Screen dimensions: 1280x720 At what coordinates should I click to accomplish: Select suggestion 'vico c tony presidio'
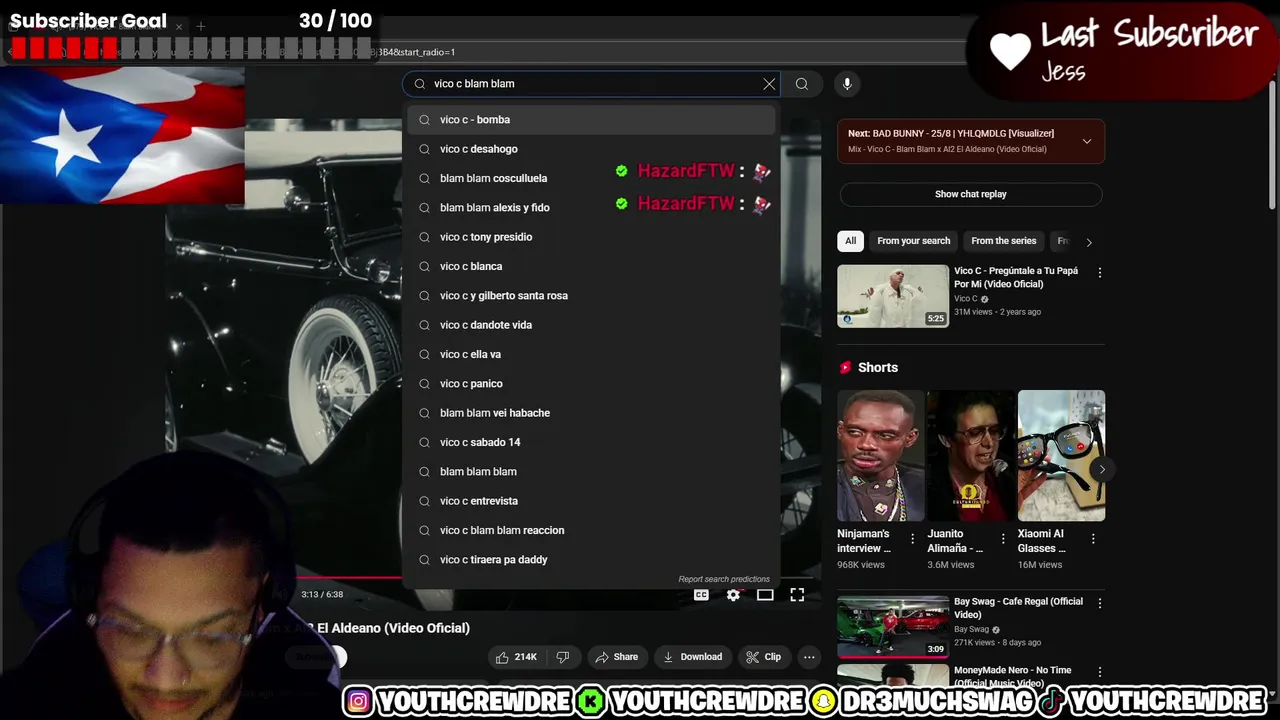pyautogui.click(x=591, y=237)
